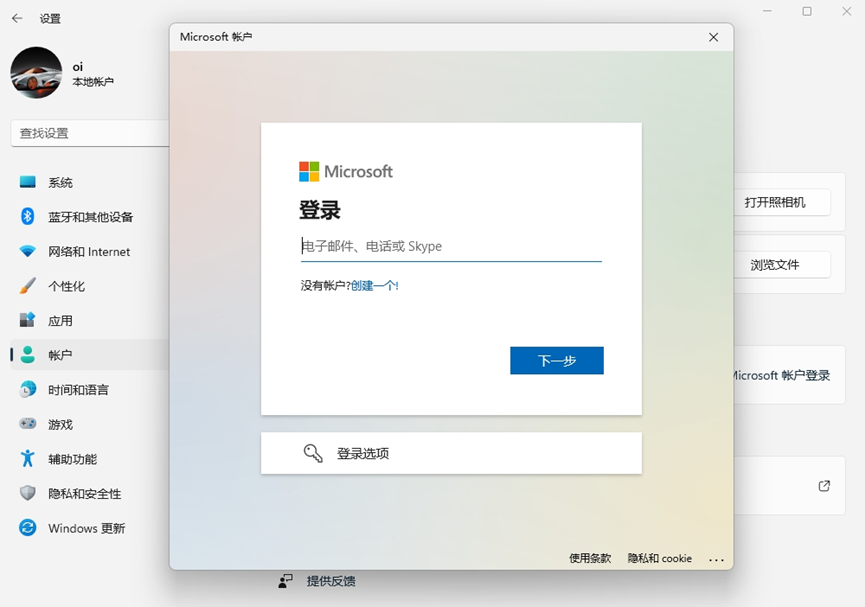
Task: Click the person icon beside 帐户
Action: point(28,355)
